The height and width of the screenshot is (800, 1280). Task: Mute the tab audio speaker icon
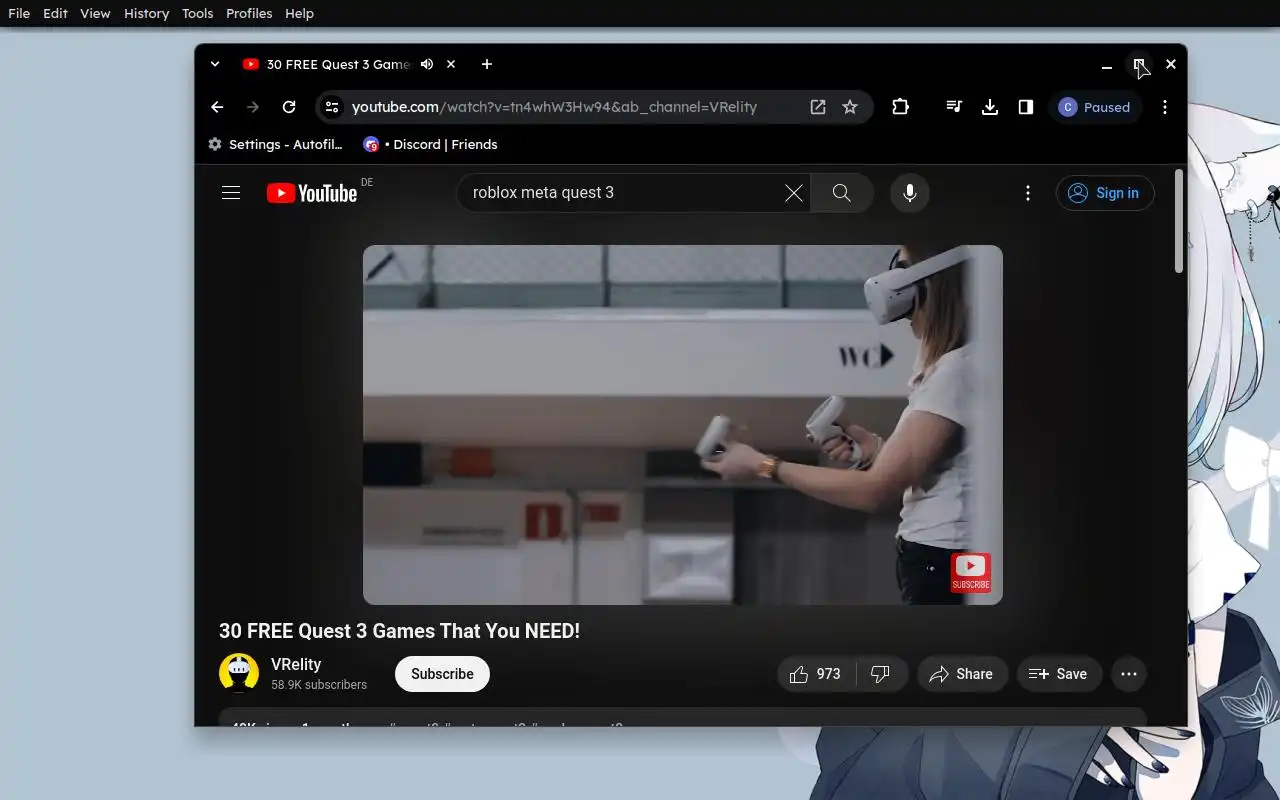click(427, 64)
